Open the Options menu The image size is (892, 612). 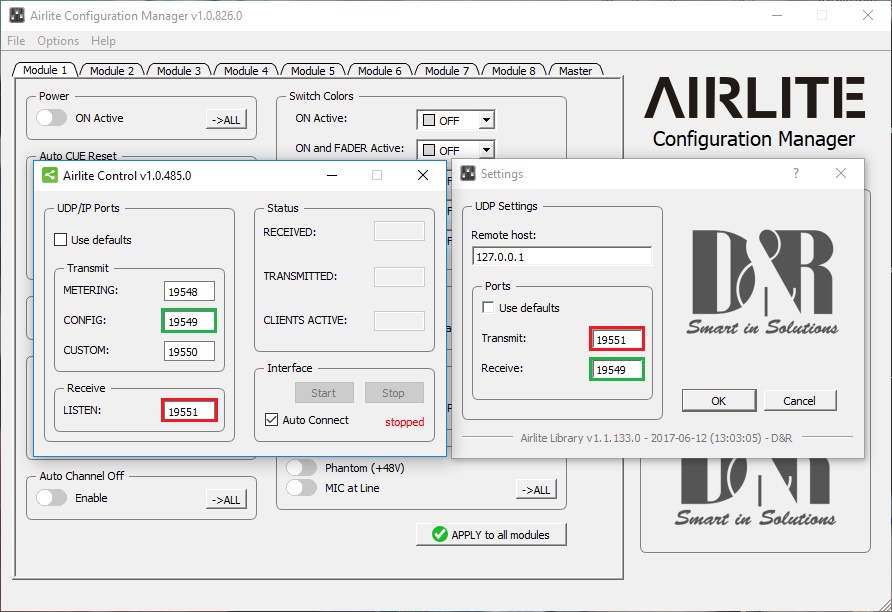coord(58,41)
